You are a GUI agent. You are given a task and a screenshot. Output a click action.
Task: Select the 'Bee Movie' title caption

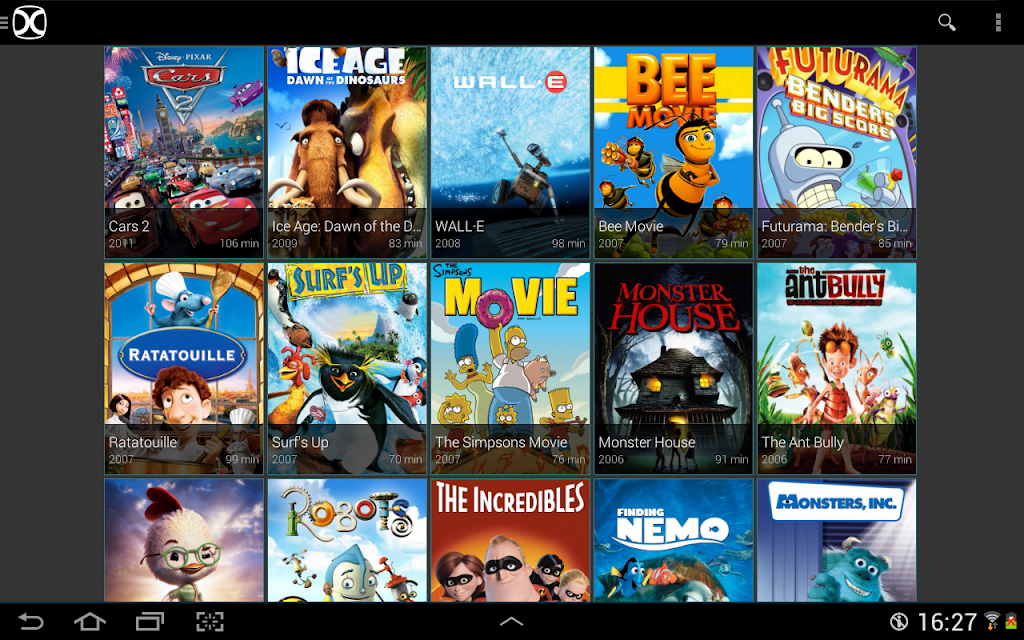(x=631, y=226)
